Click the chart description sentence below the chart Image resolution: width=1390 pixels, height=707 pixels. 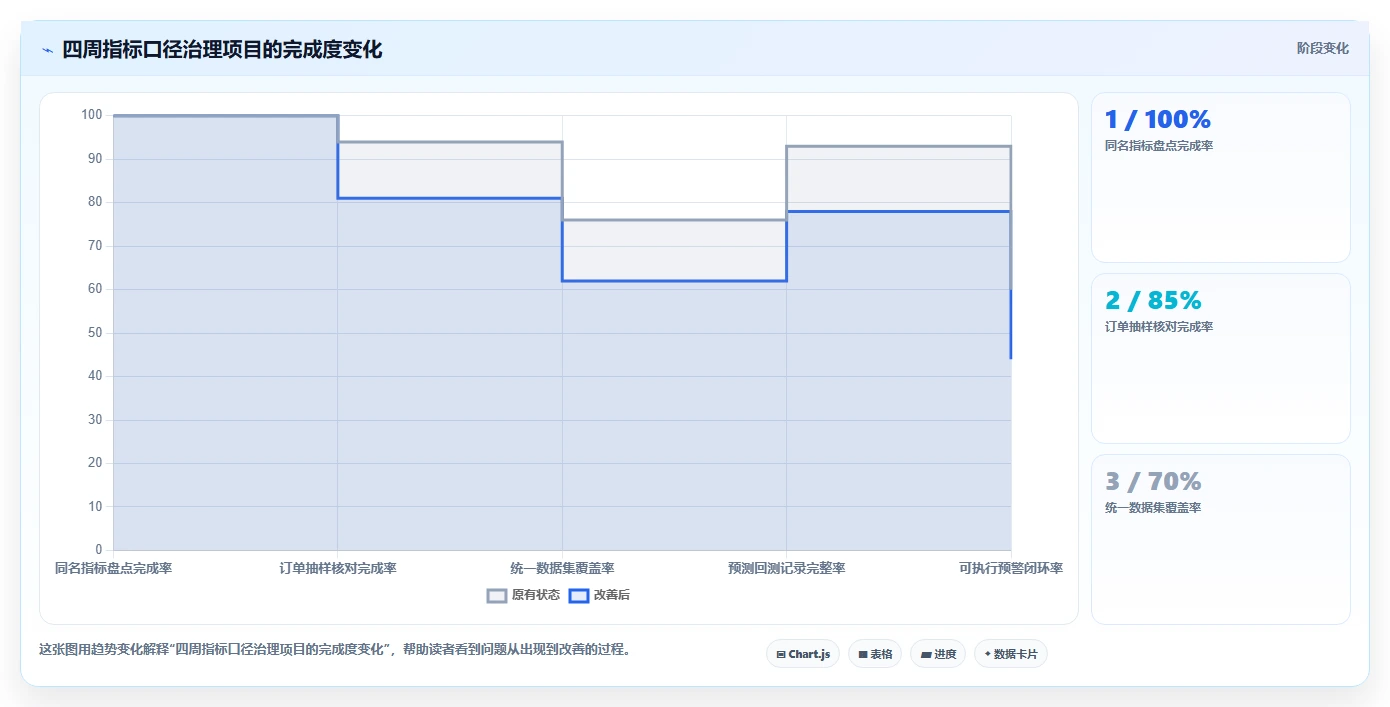335,649
